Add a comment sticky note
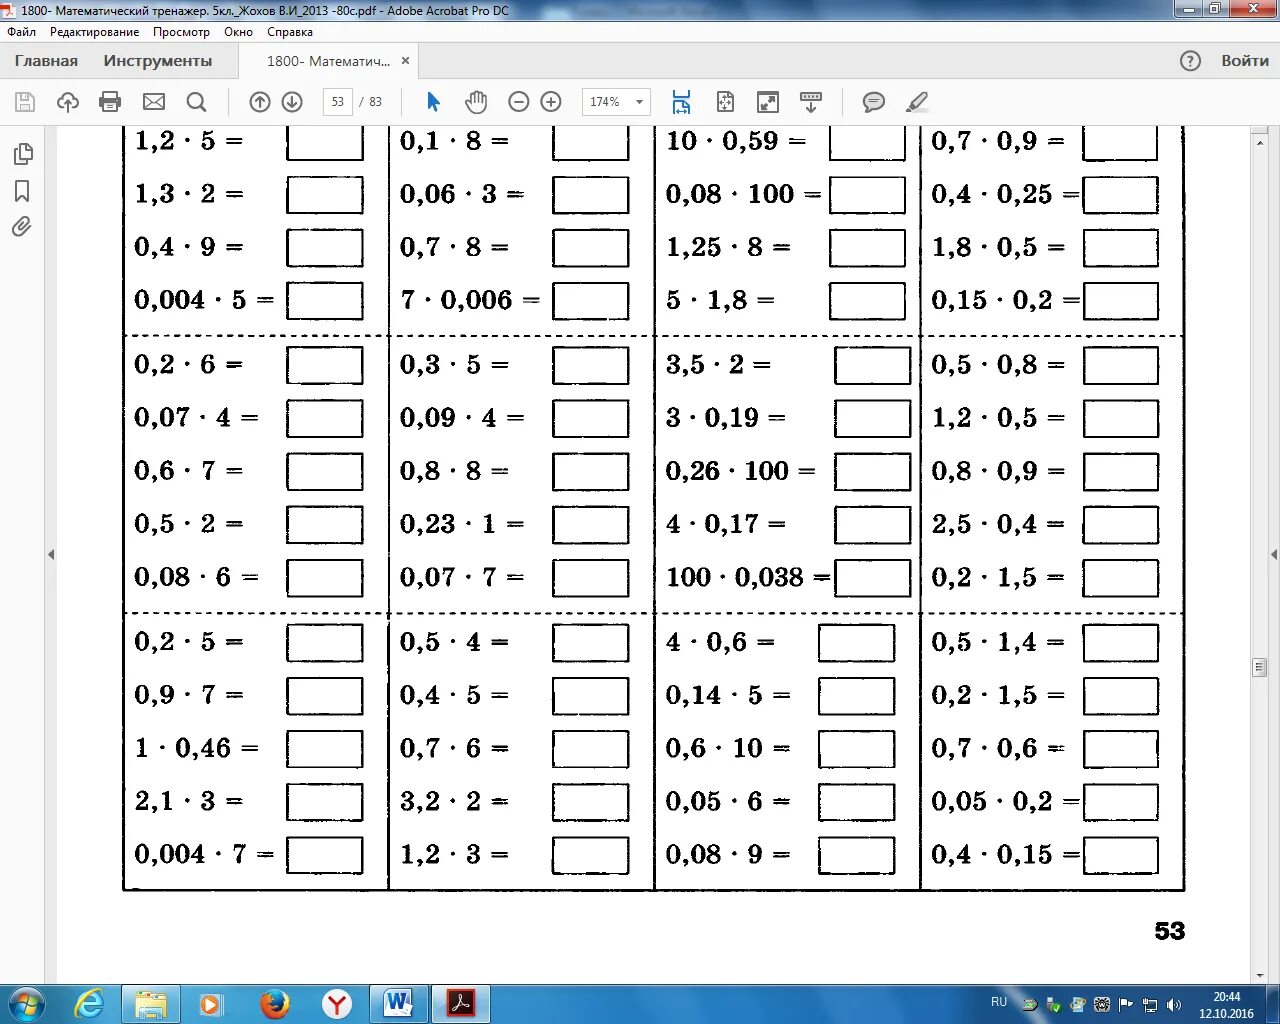This screenshot has width=1280, height=1024. (x=874, y=102)
